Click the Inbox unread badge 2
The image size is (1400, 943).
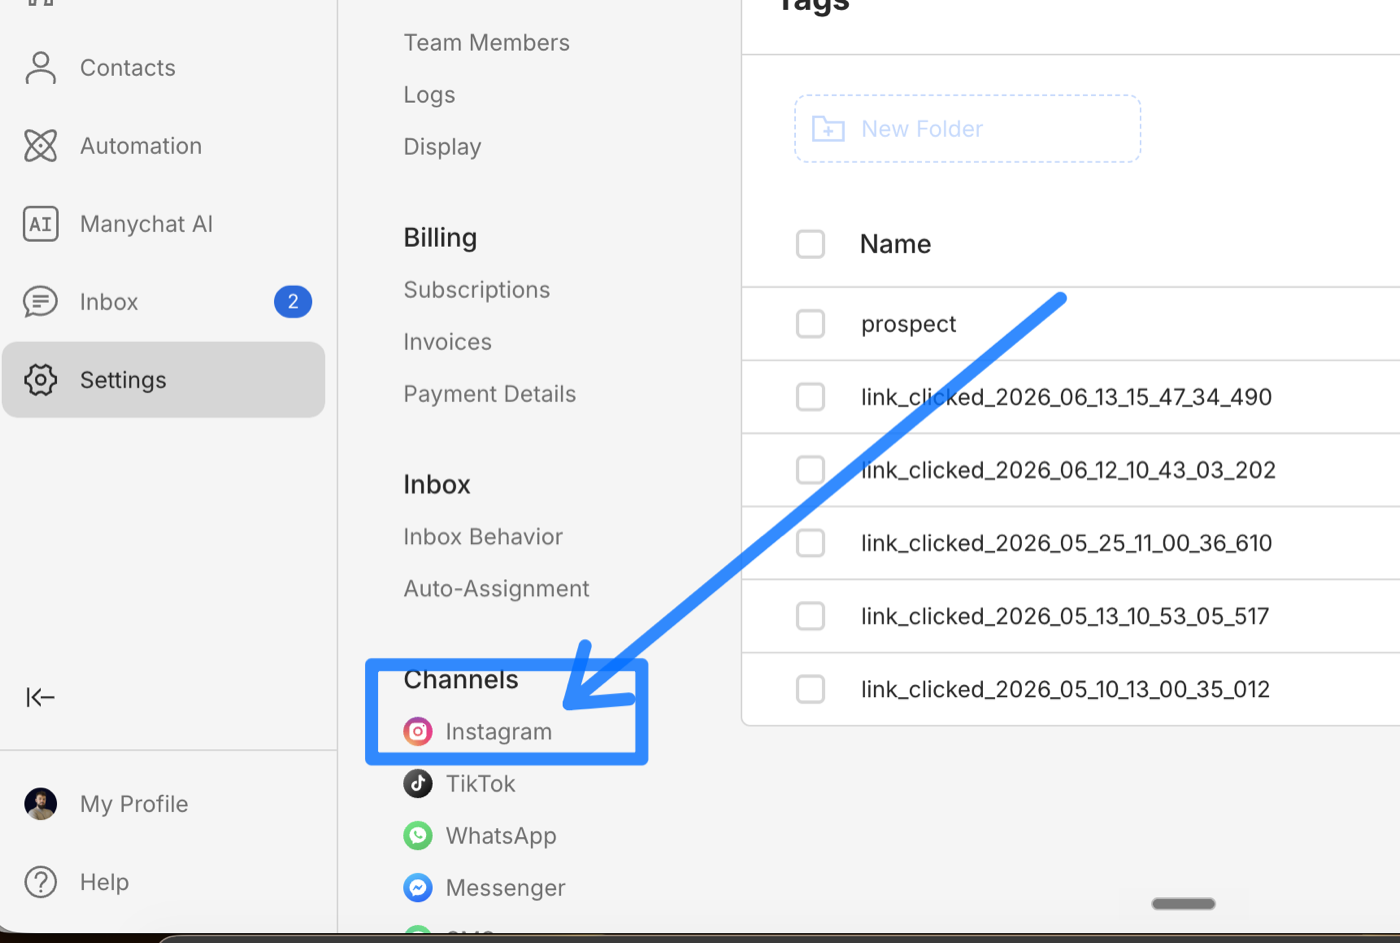coord(293,302)
